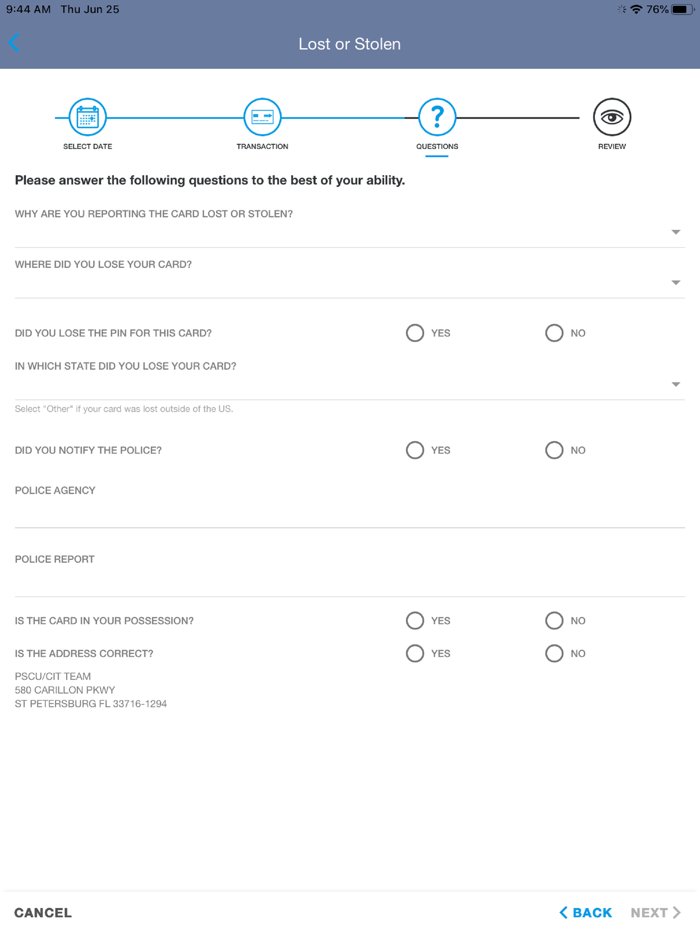Click the QUESTIONS step label
This screenshot has width=700, height=934.
437,145
